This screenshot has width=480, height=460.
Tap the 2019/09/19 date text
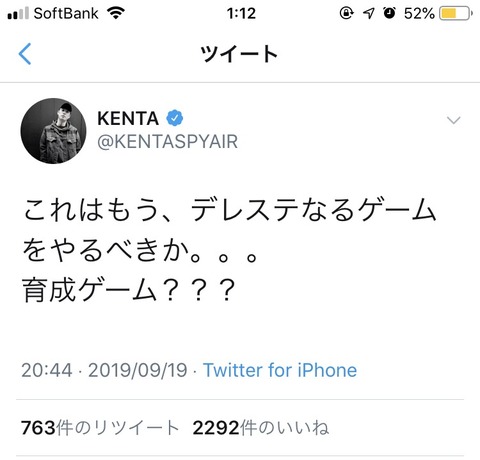pyautogui.click(x=138, y=370)
